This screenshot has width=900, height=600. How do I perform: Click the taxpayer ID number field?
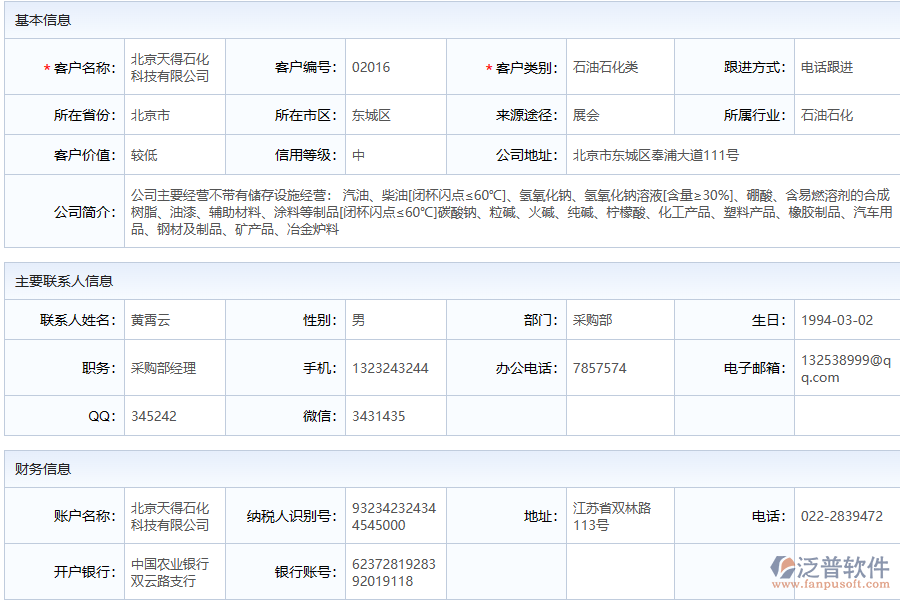[x=390, y=514]
